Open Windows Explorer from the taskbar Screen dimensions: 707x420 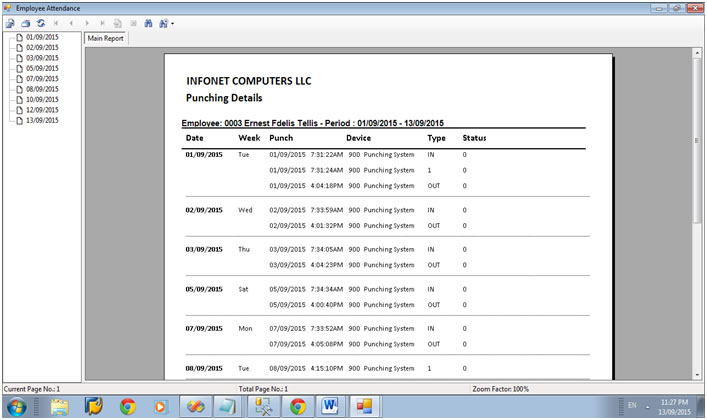(x=60, y=407)
